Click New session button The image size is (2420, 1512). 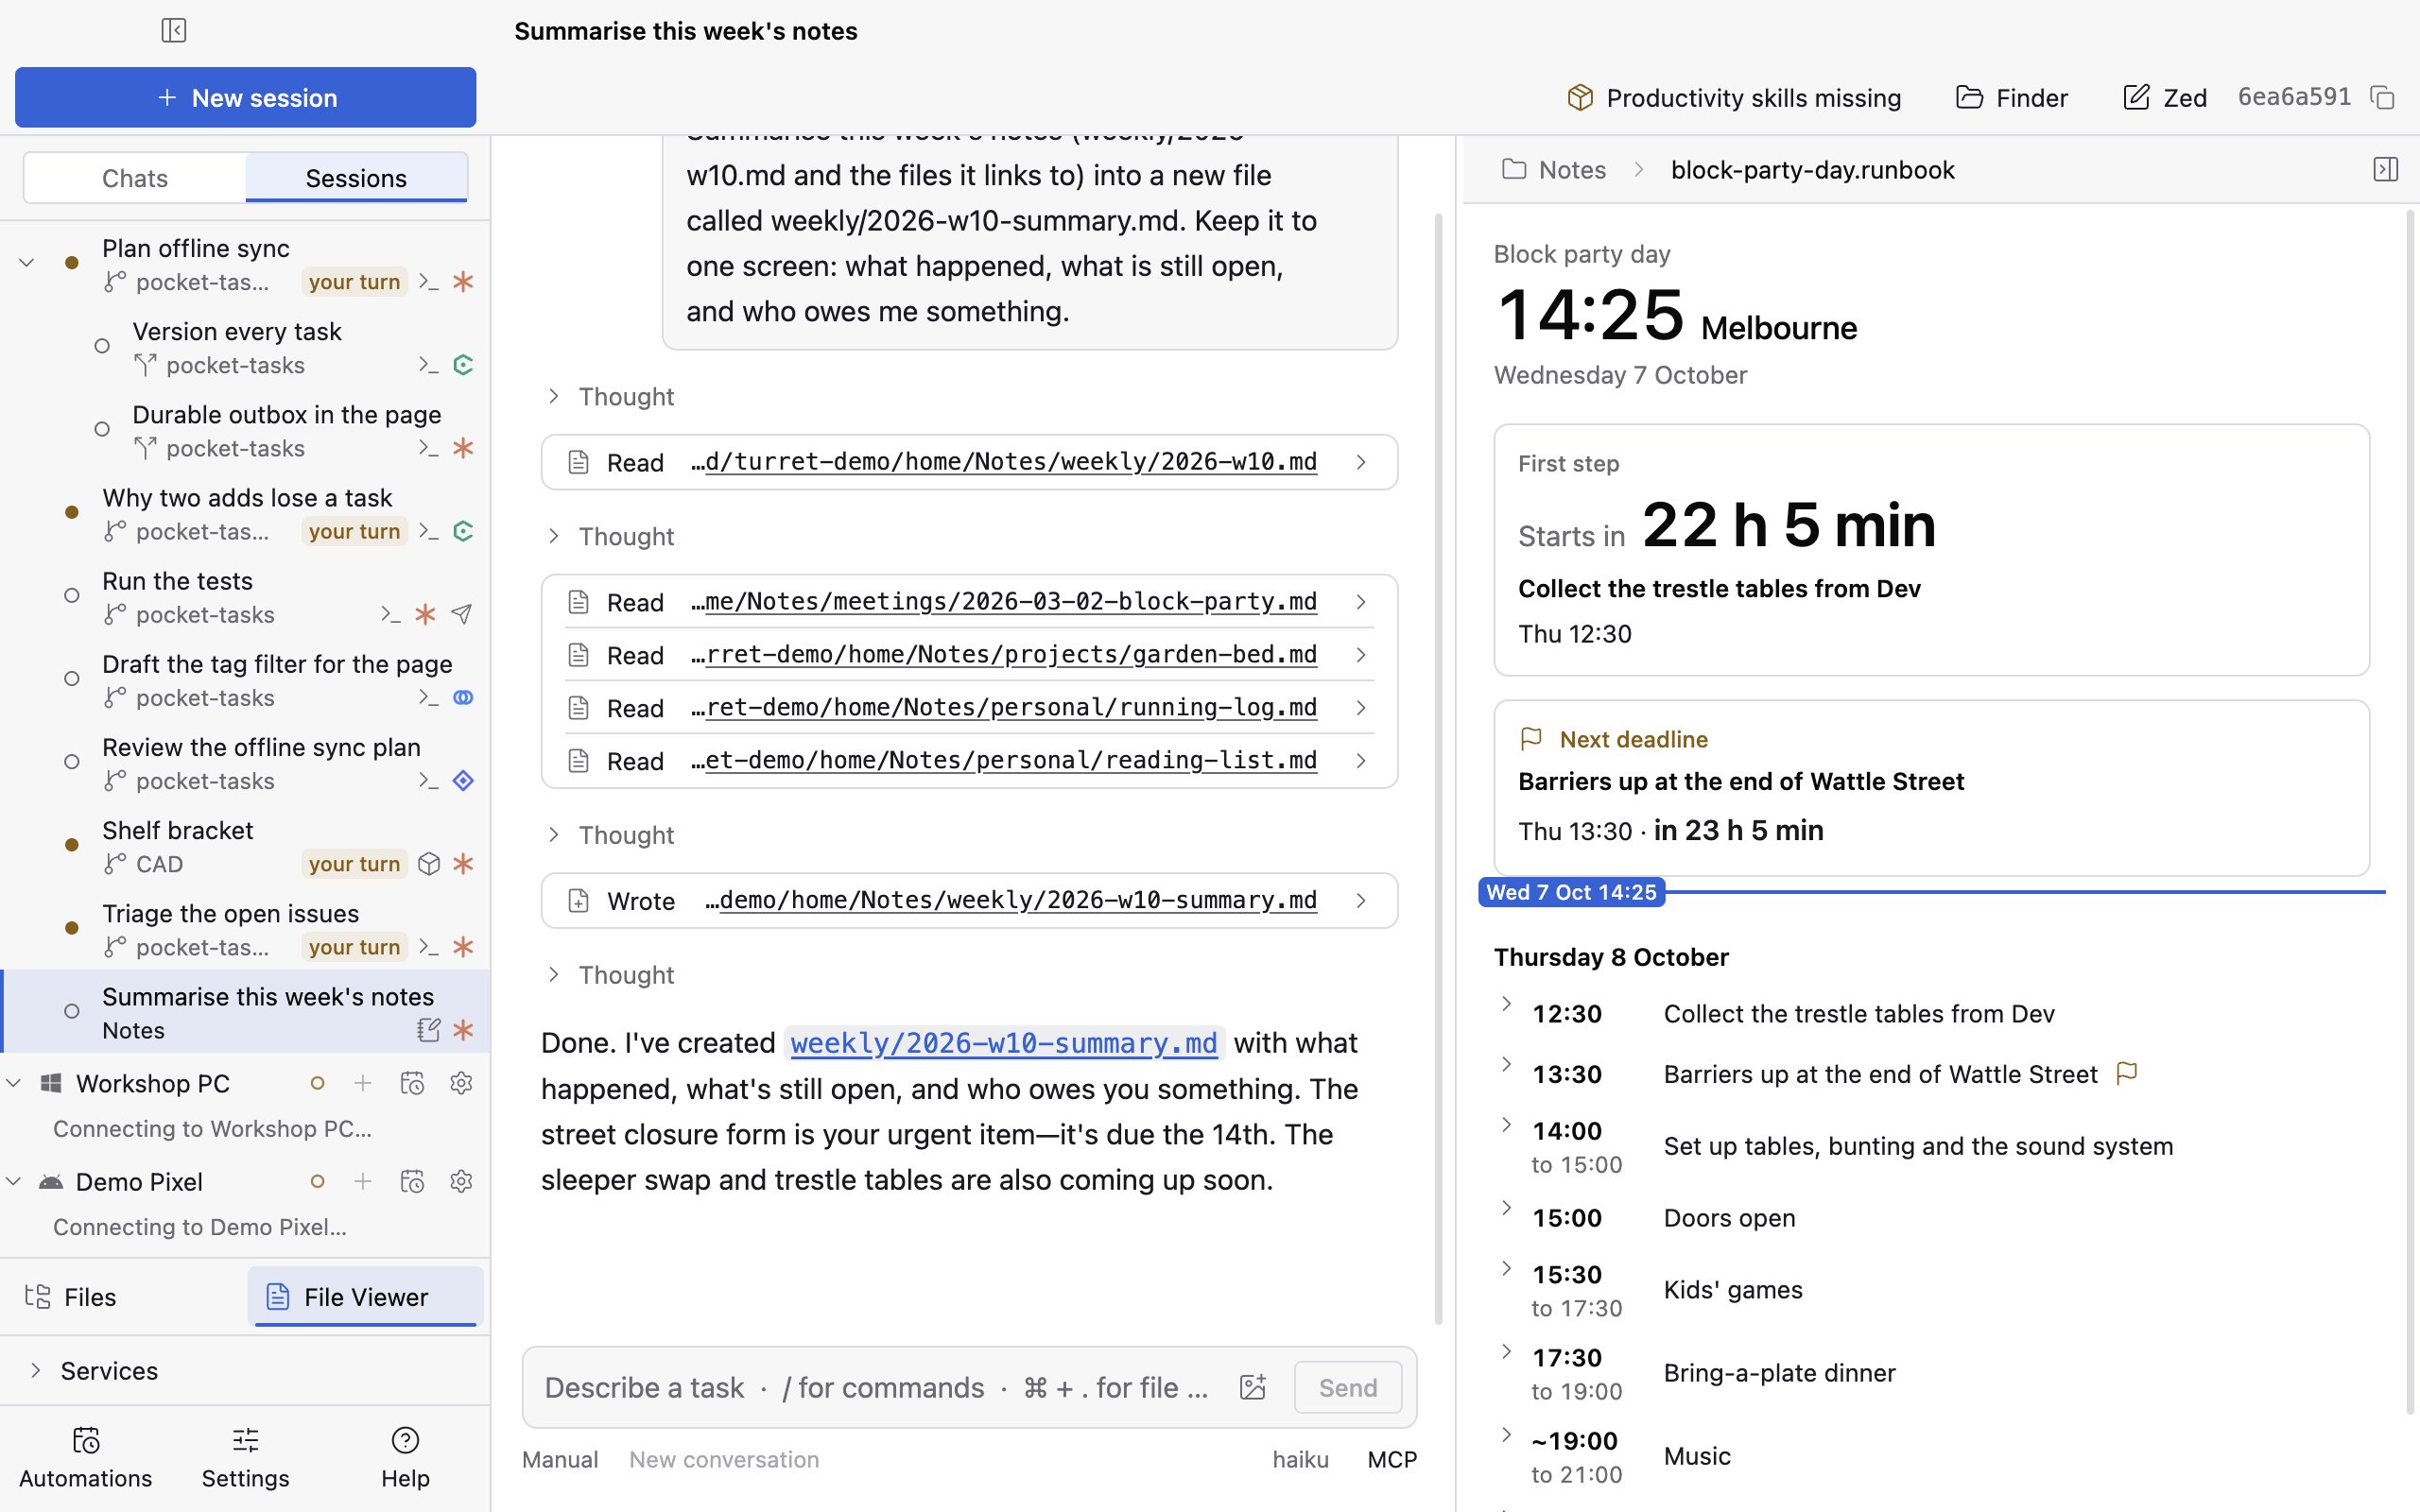[245, 97]
